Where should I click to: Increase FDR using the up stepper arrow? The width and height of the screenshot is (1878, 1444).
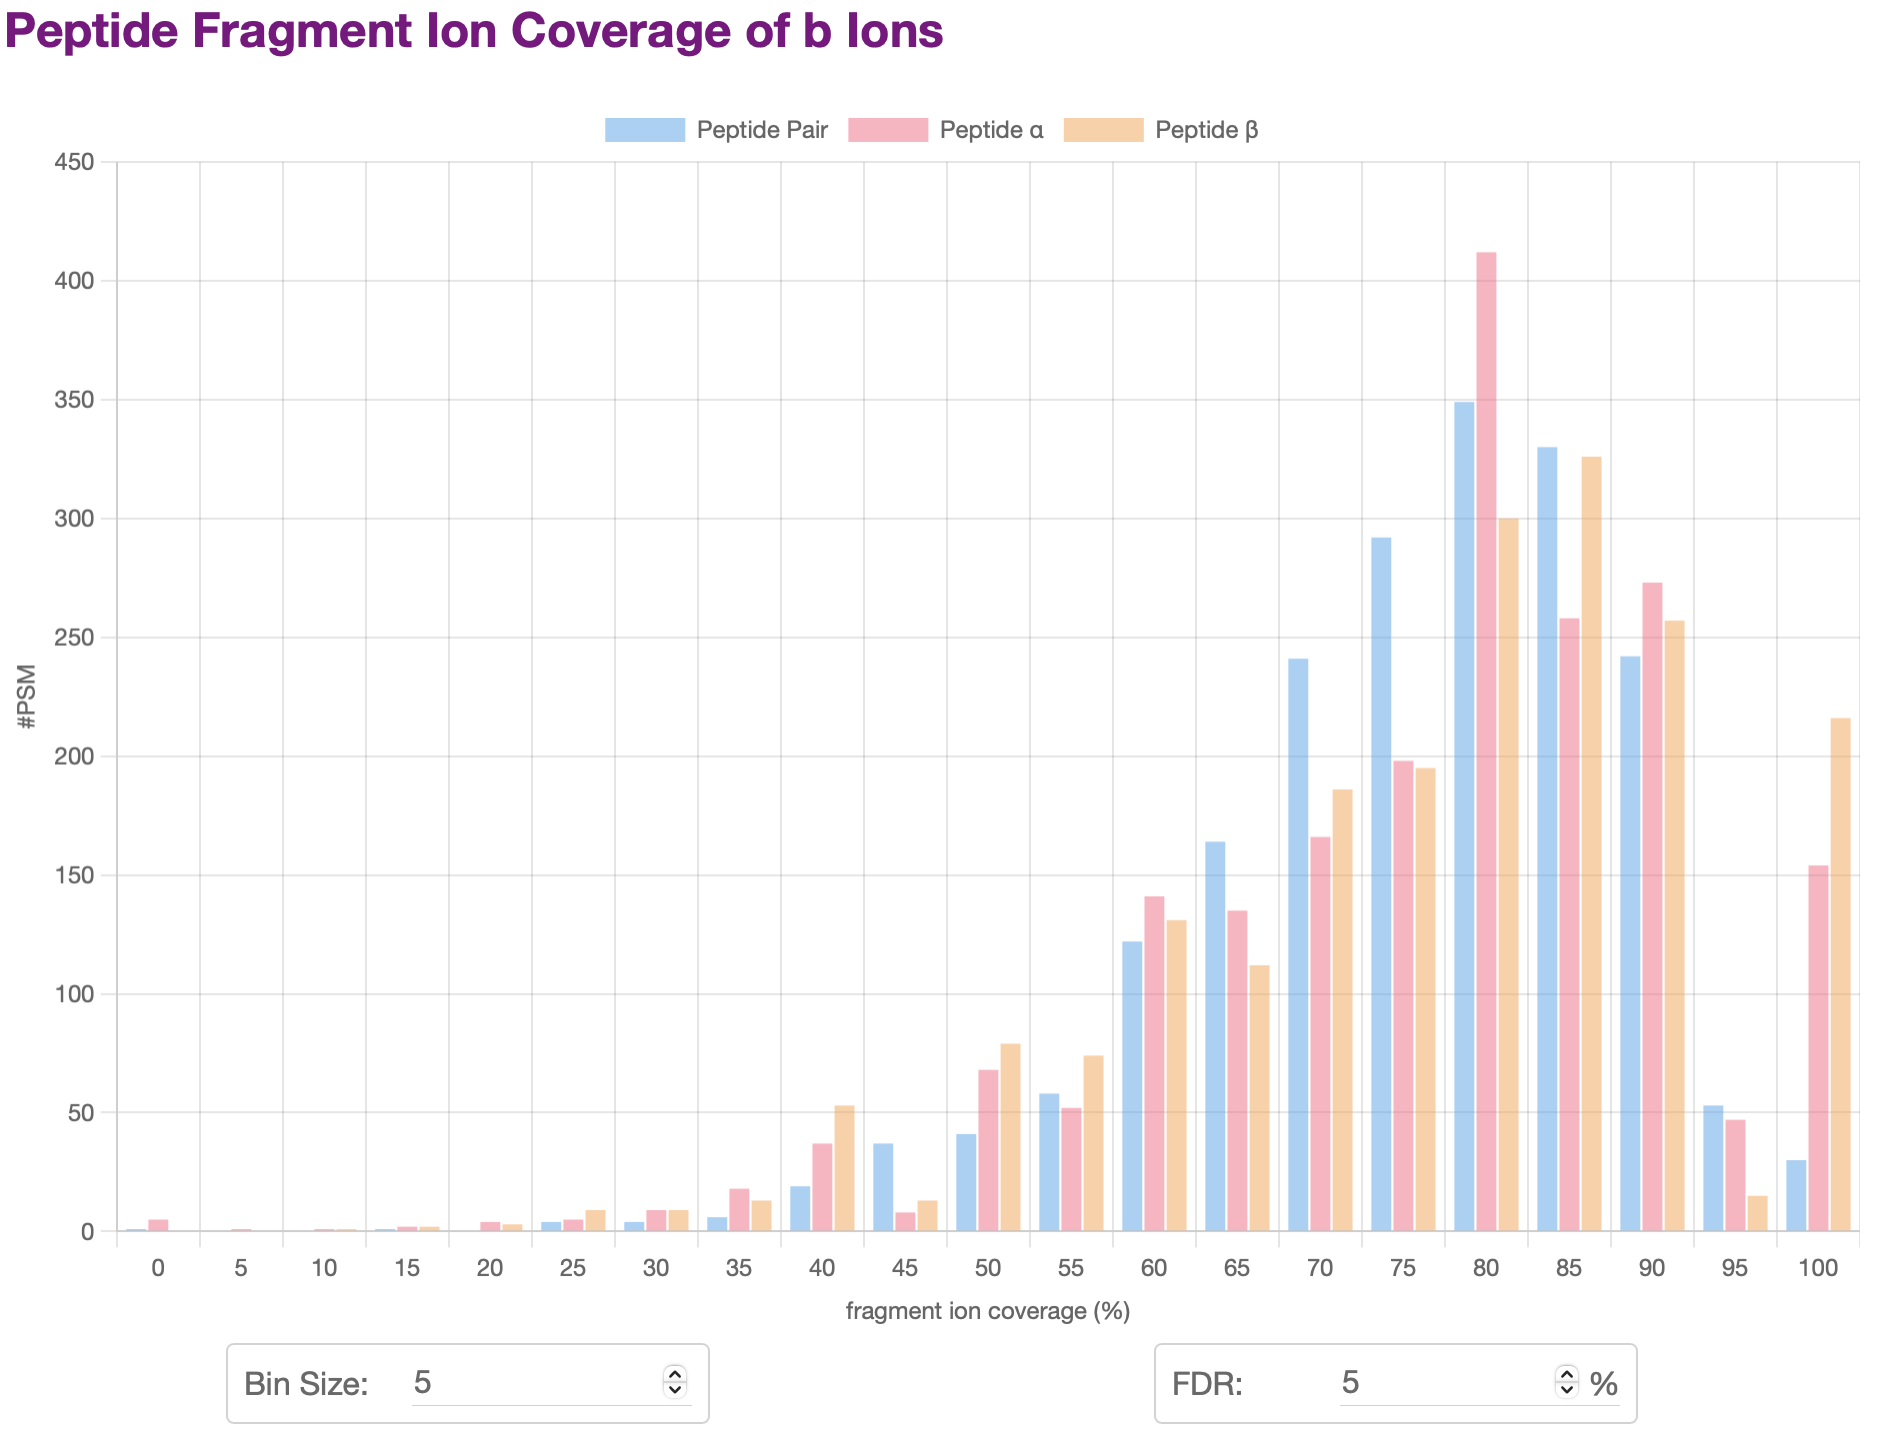[1566, 1376]
